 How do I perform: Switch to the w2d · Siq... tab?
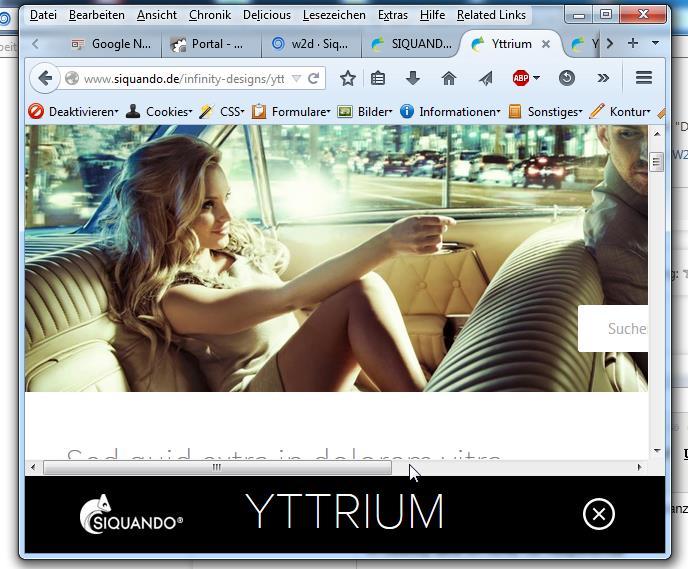click(x=311, y=44)
